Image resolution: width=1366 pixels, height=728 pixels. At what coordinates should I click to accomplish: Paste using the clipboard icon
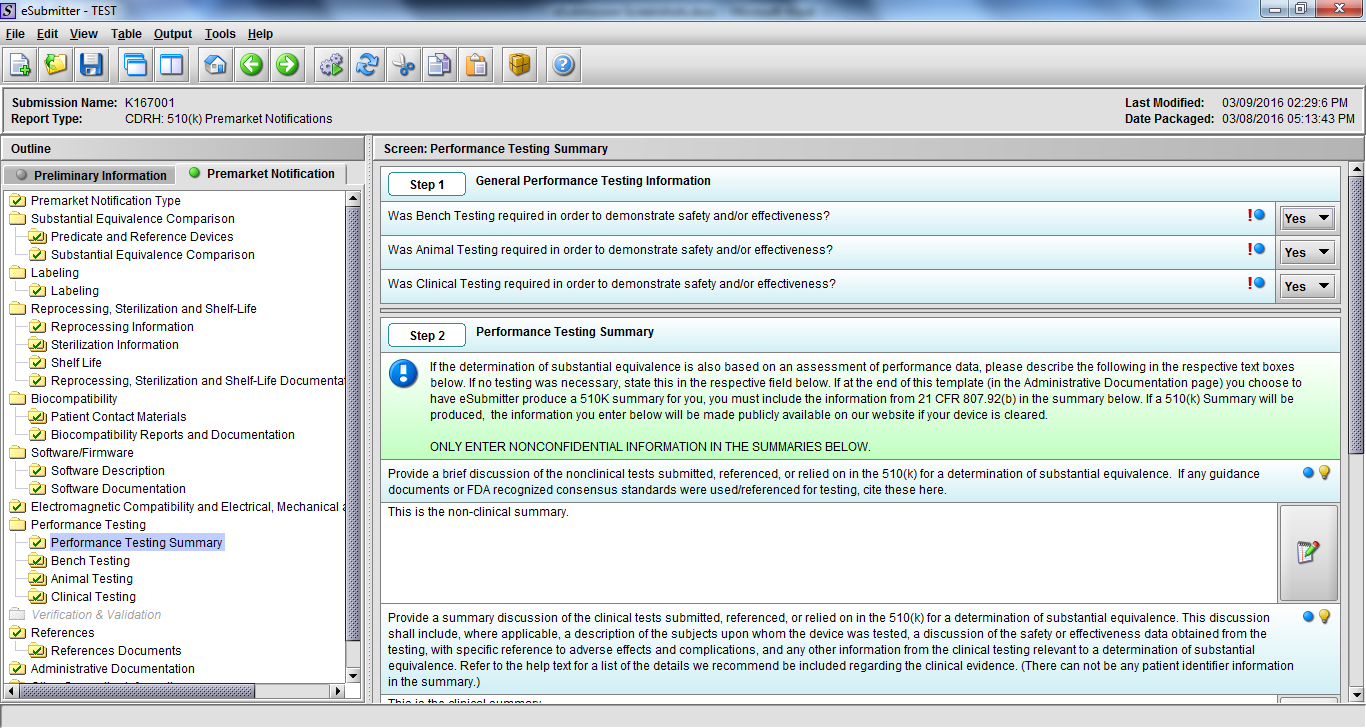pyautogui.click(x=477, y=65)
